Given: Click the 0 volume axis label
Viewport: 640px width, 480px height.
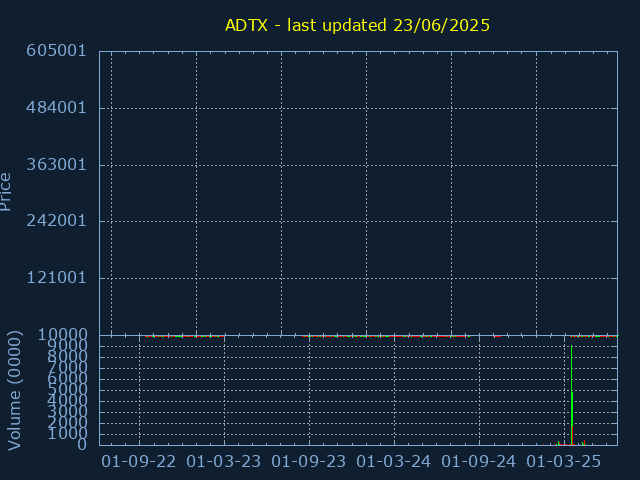Looking at the screenshot, I should coord(82,444).
